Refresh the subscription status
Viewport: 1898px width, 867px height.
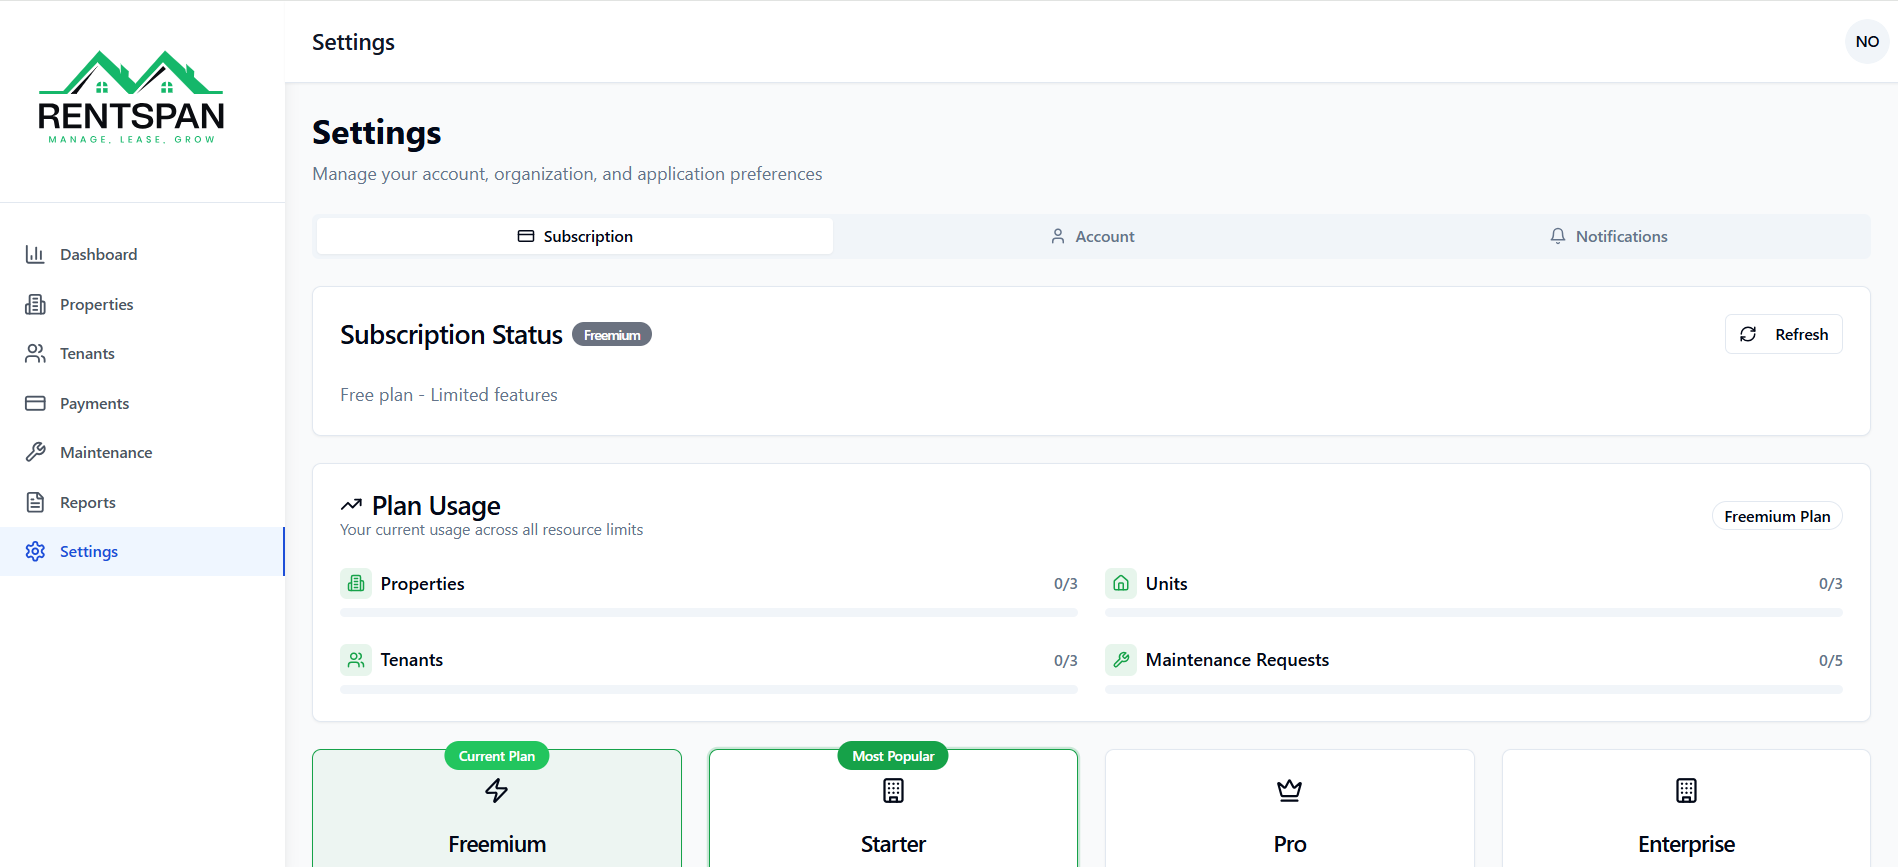pyautogui.click(x=1783, y=334)
